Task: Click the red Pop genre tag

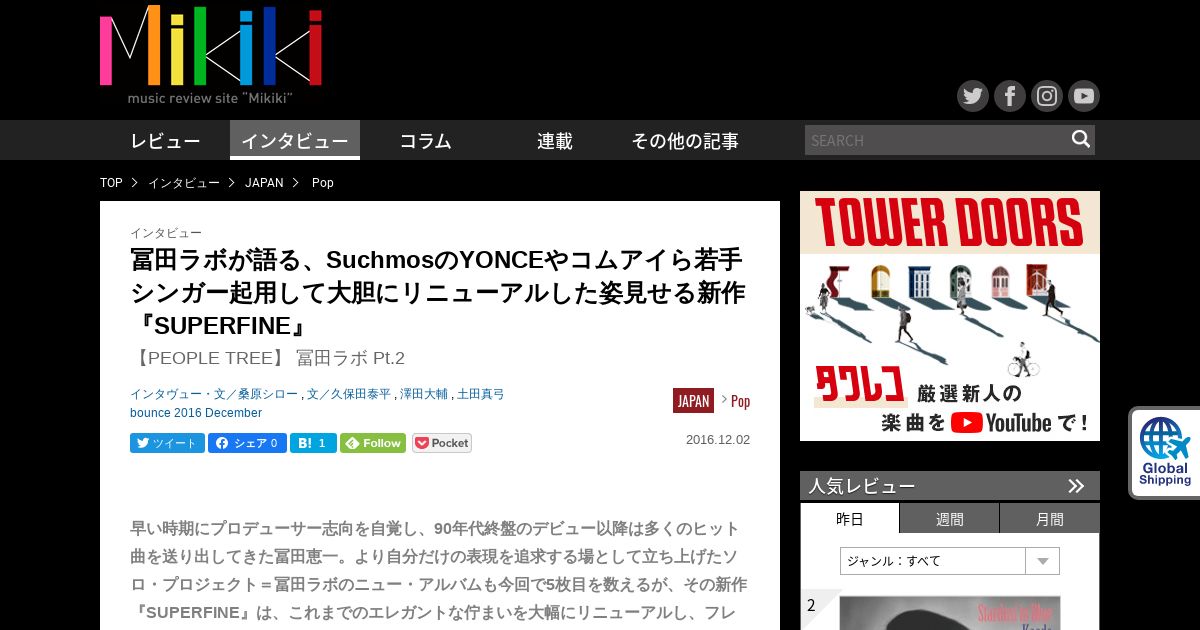Action: 740,401
